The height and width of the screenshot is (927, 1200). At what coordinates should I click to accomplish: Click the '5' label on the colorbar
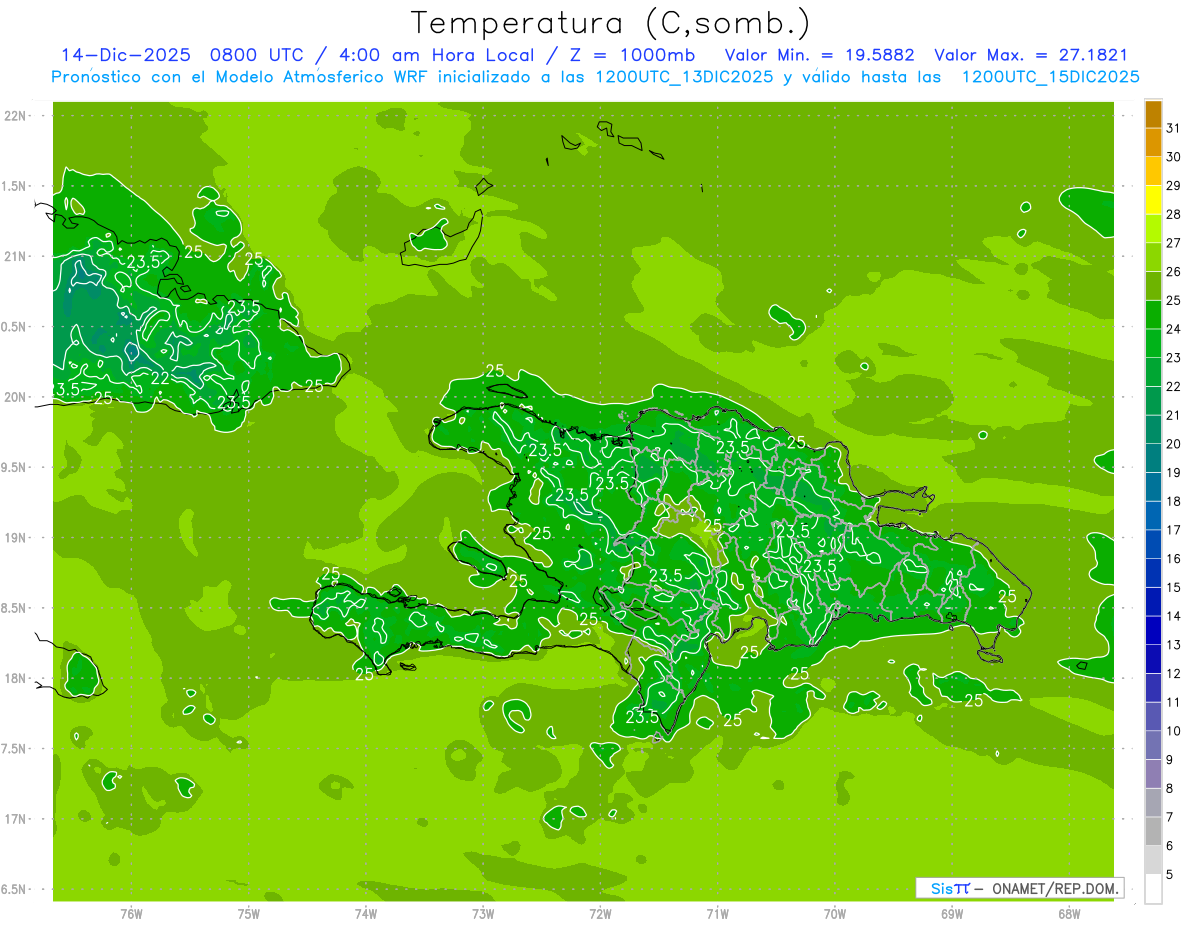click(1170, 875)
